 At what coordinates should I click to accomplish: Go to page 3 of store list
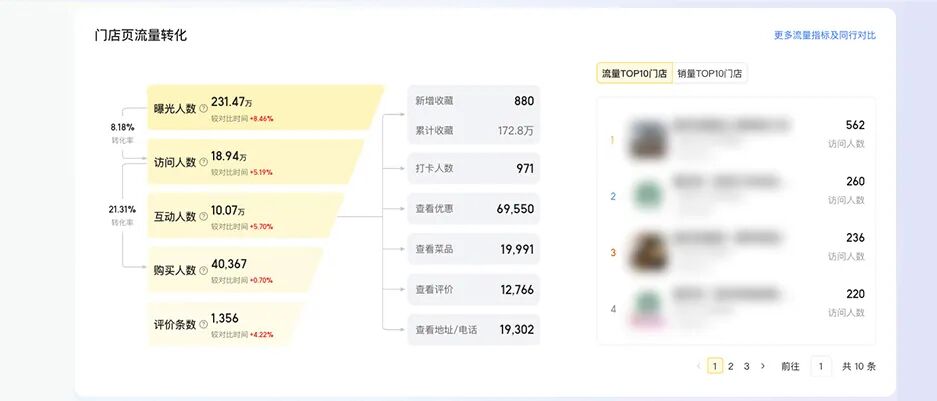point(746,366)
